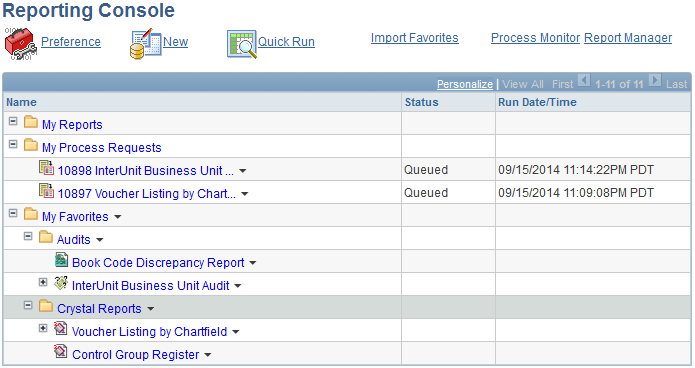Screen dimensions: 695x368
Task: Click the Control Group Register crystal icon
Action: pyautogui.click(x=61, y=352)
